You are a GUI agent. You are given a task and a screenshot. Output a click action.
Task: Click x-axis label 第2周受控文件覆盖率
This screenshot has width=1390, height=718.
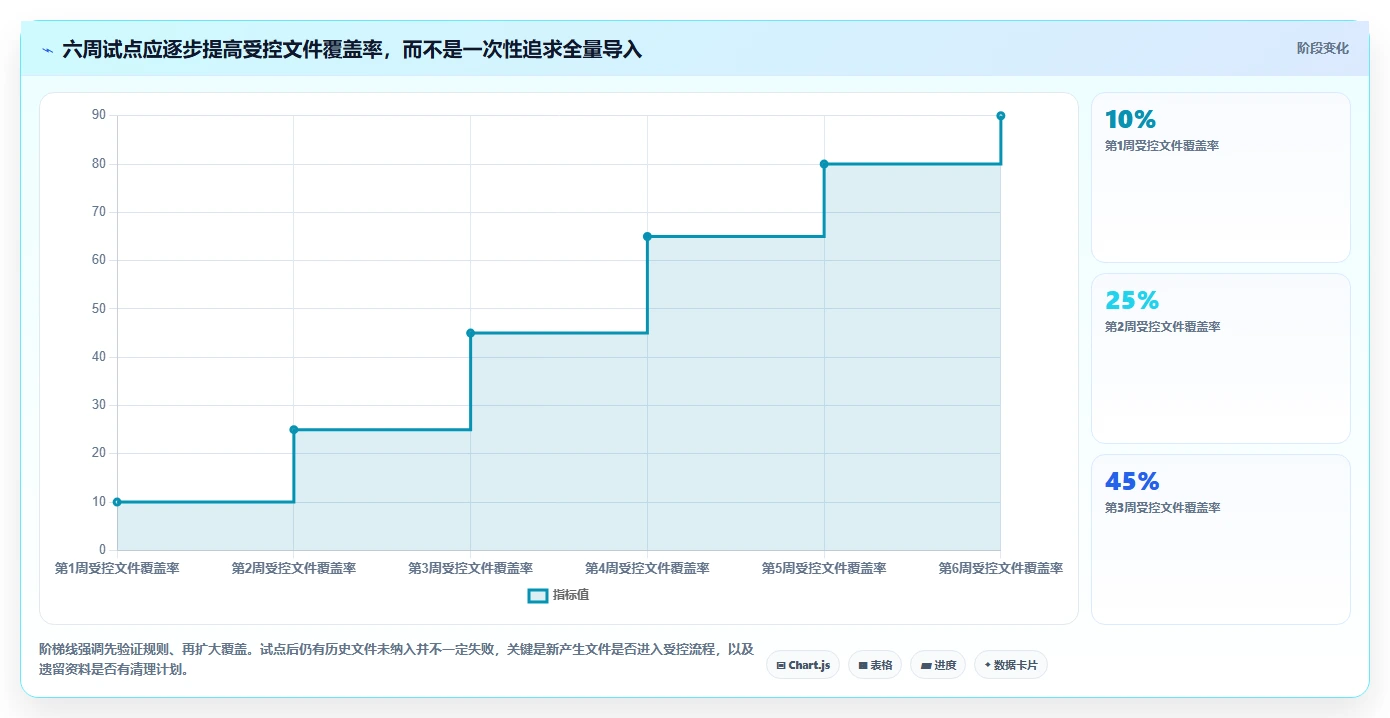click(x=294, y=569)
